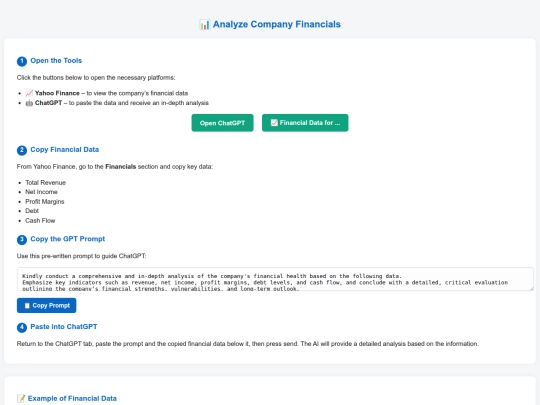Click the 'Return to the ChatGPT tab' paragraph
This screenshot has height=405, width=540.
248,344
